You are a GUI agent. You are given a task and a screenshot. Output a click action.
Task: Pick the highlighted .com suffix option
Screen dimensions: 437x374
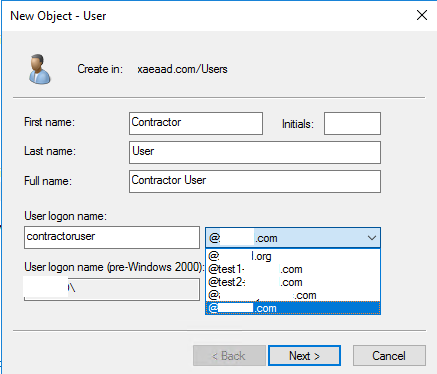tap(293, 308)
